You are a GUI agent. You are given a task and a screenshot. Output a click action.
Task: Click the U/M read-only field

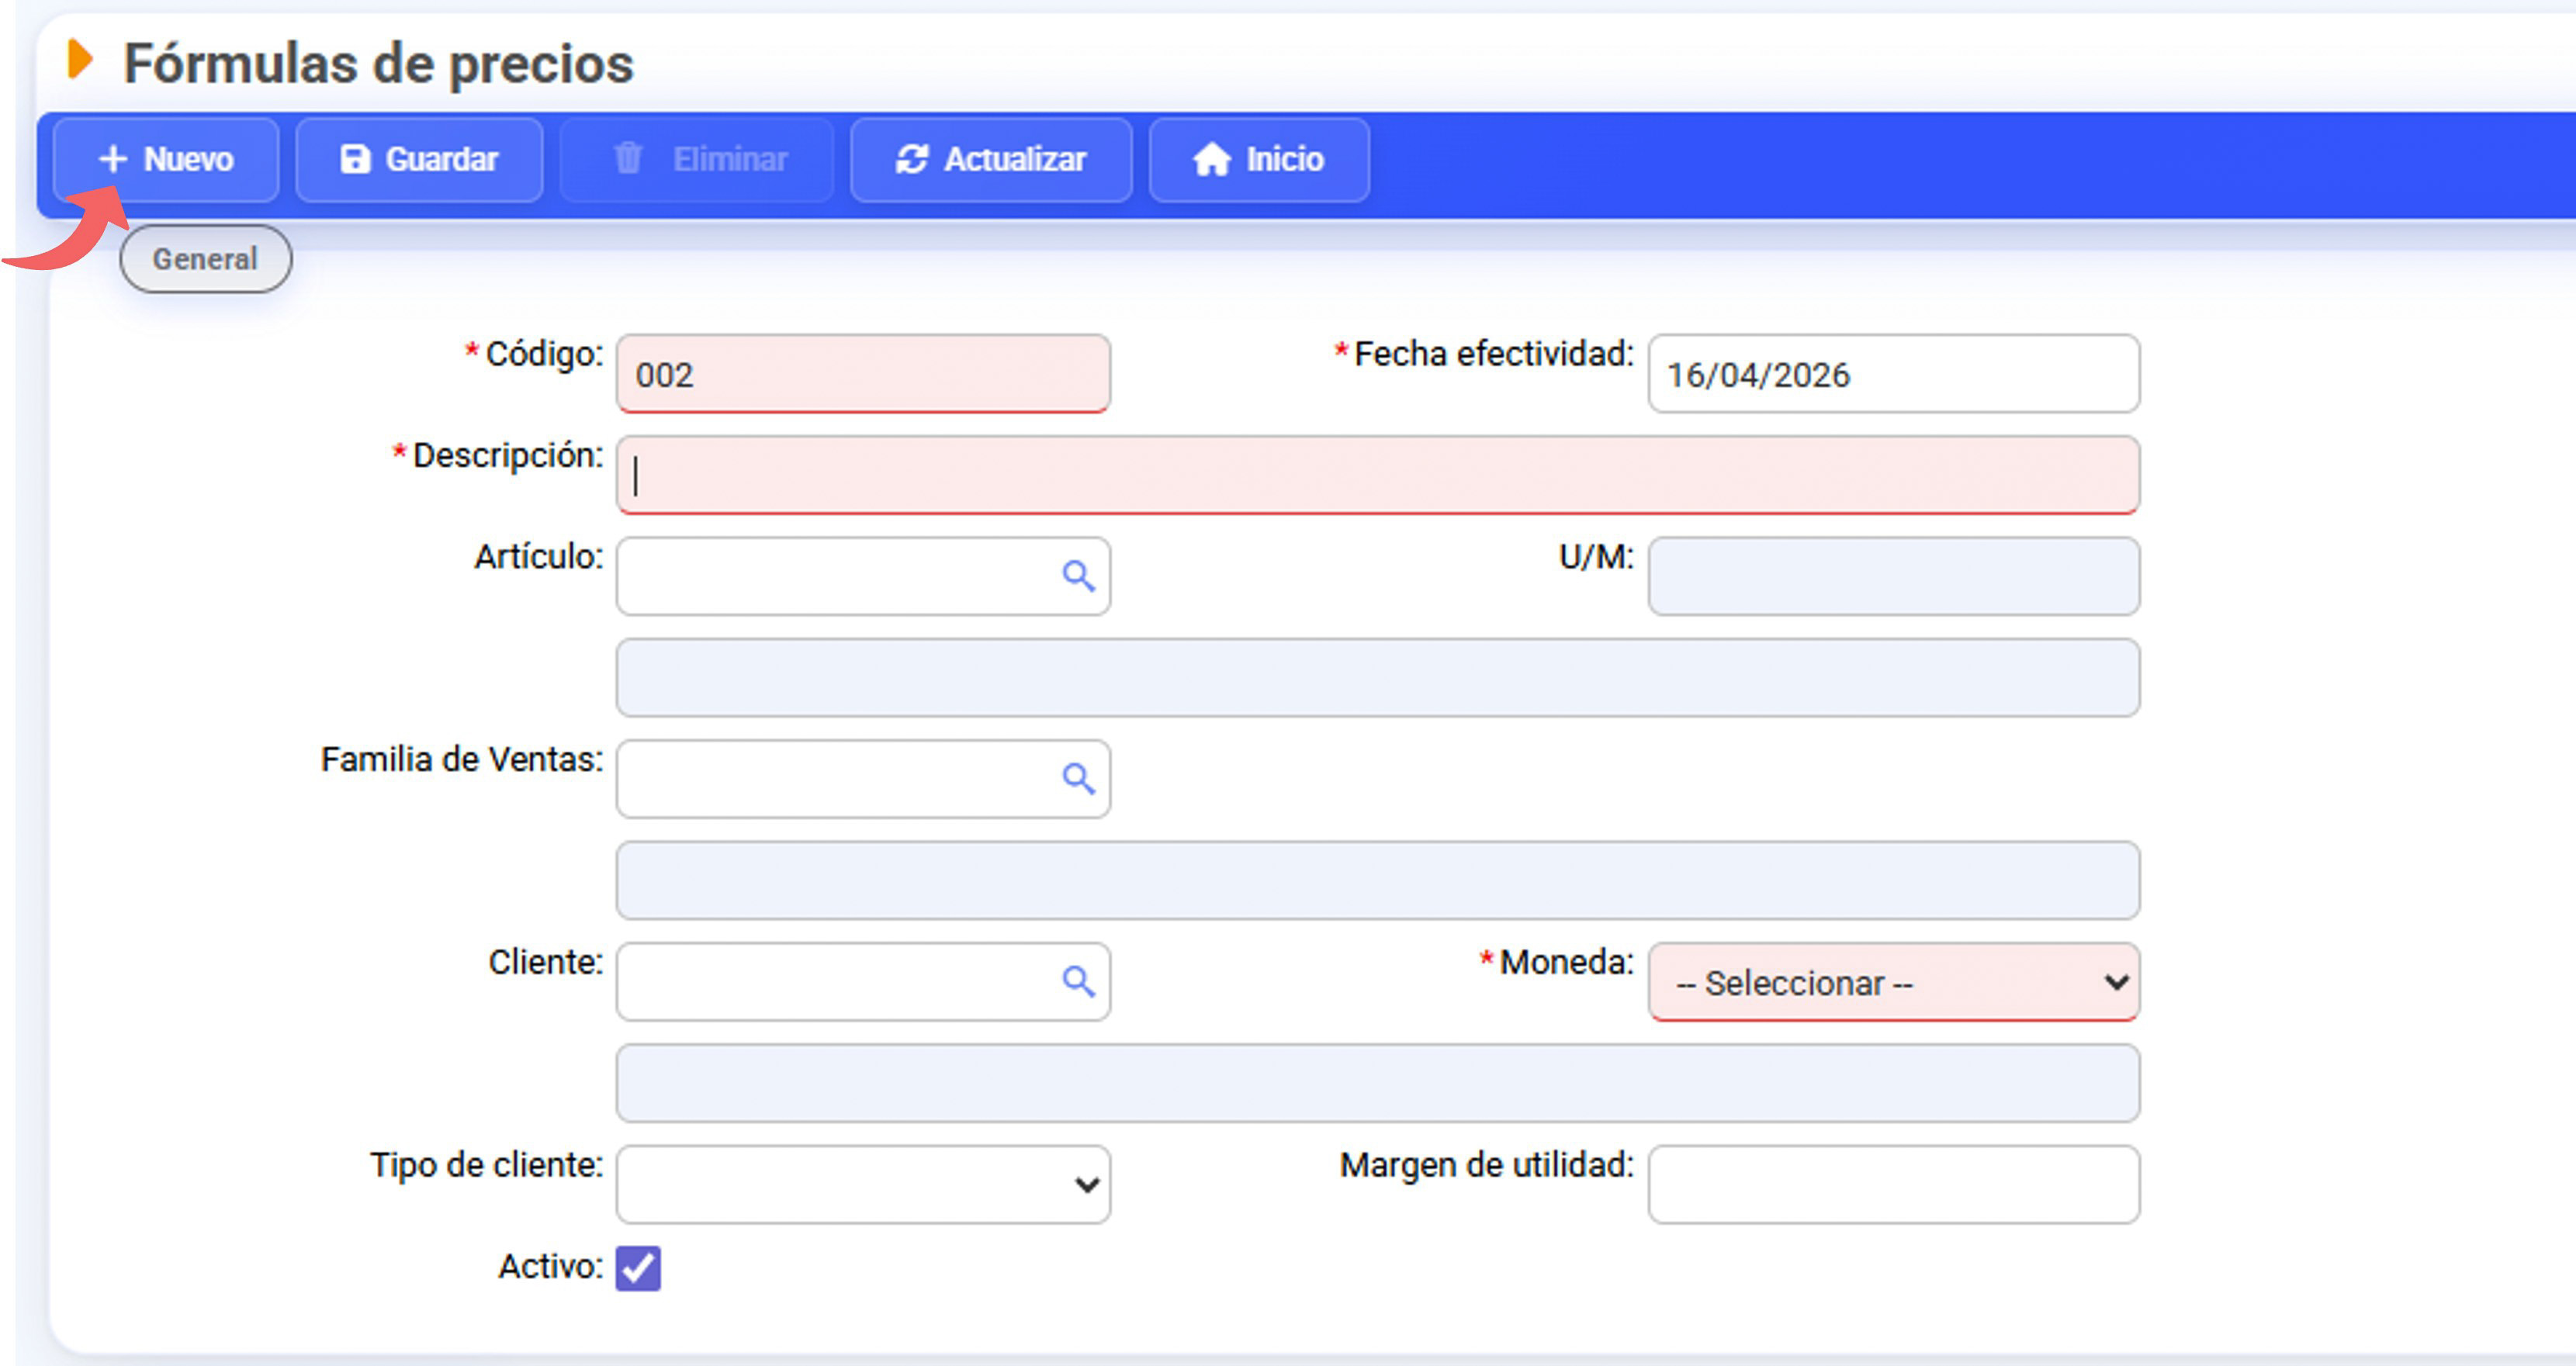(1894, 576)
